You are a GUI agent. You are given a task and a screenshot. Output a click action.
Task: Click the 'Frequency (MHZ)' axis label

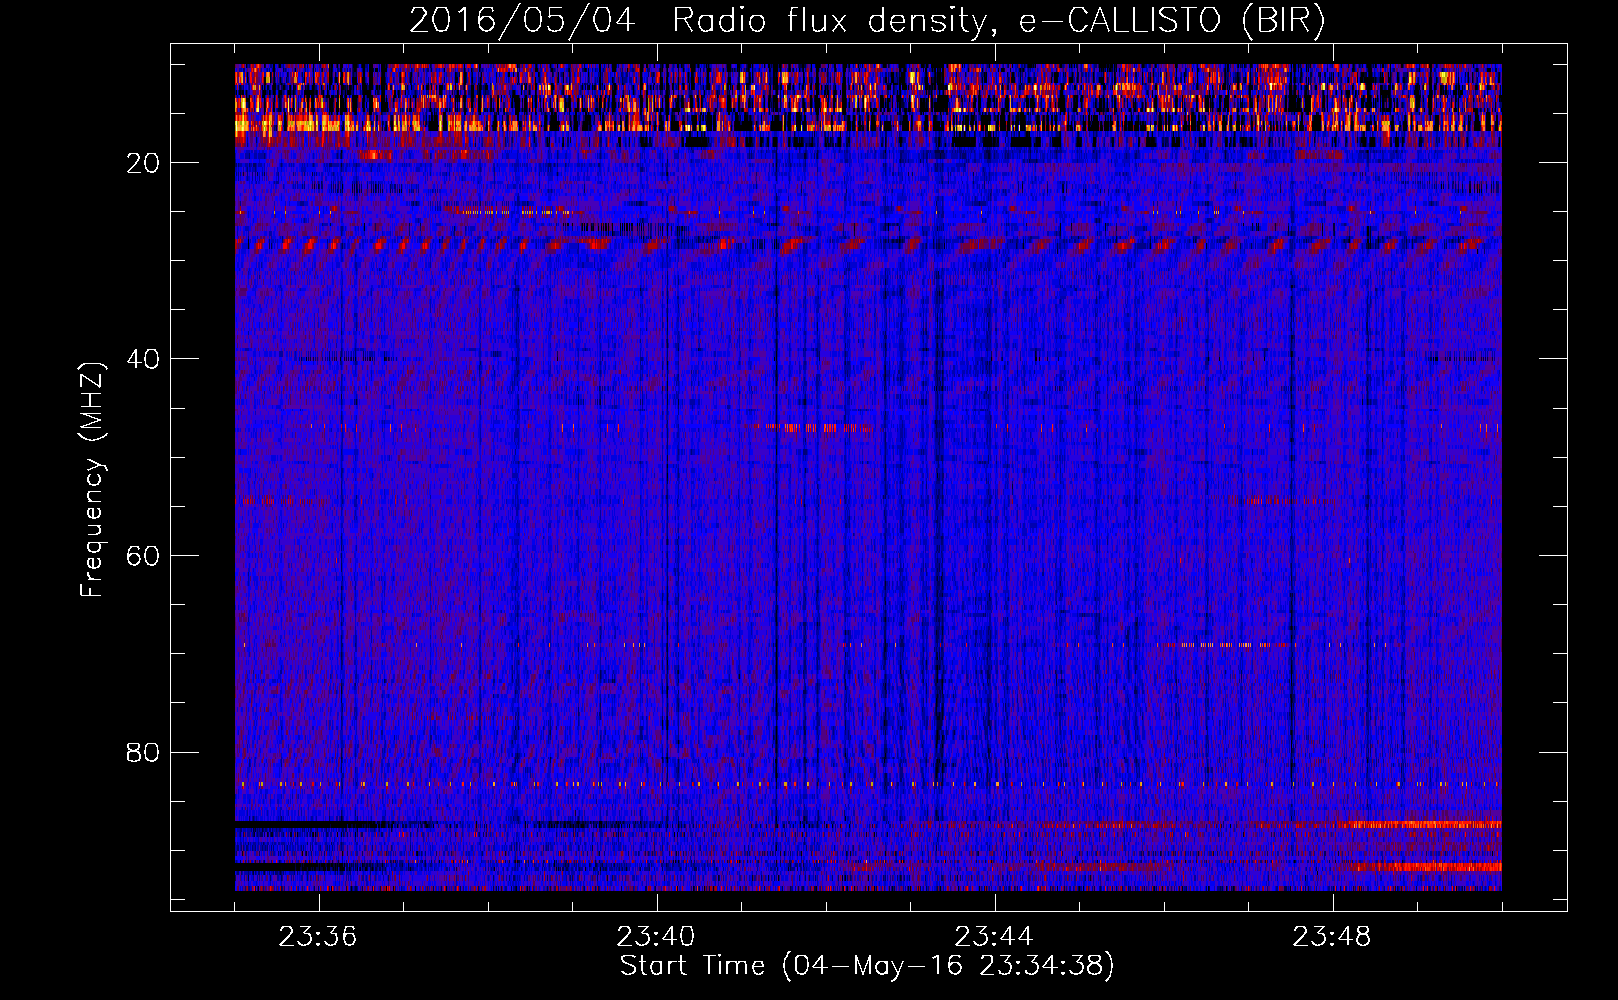coord(92,480)
